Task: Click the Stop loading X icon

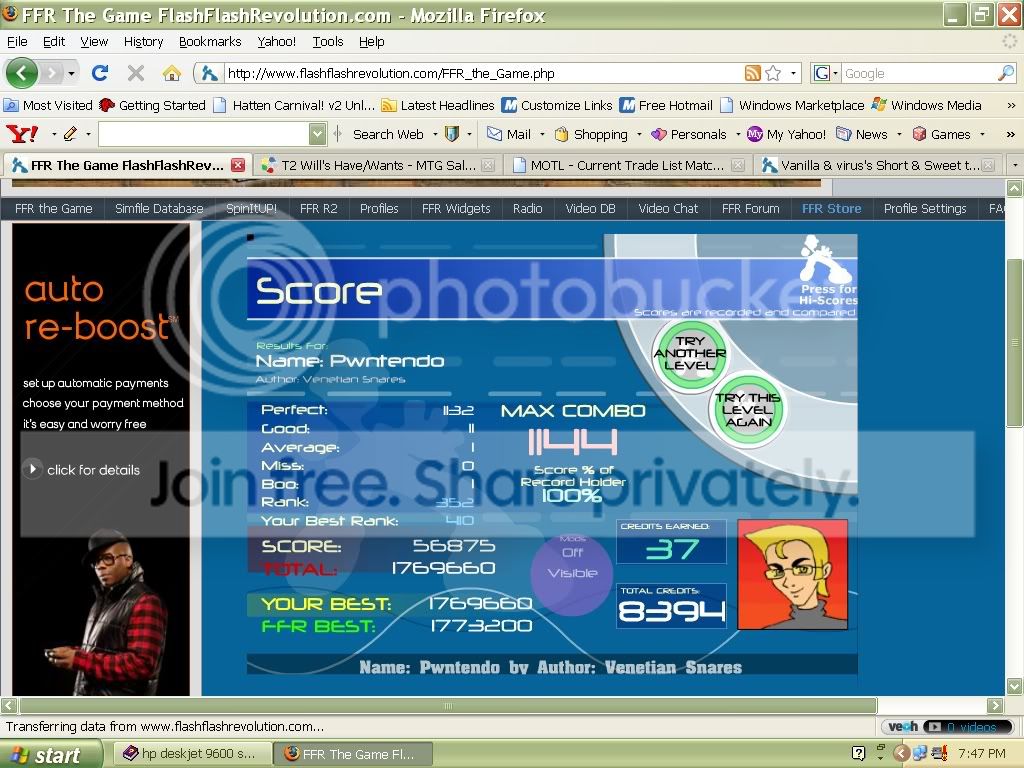Action: pos(136,73)
